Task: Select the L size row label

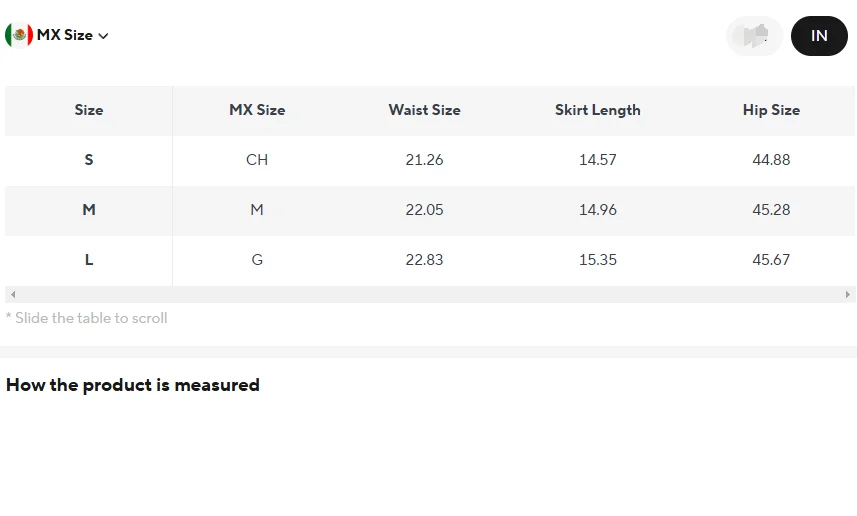Action: coord(89,260)
